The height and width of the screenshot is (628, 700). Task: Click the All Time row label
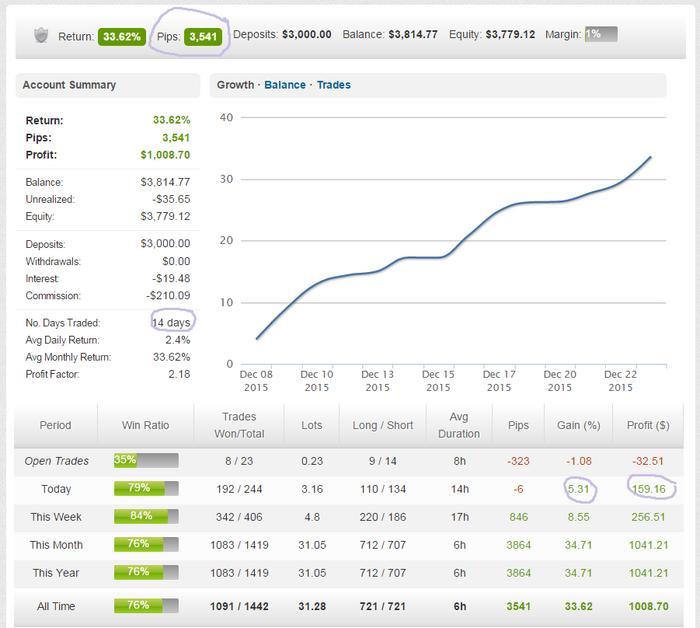pyautogui.click(x=56, y=606)
